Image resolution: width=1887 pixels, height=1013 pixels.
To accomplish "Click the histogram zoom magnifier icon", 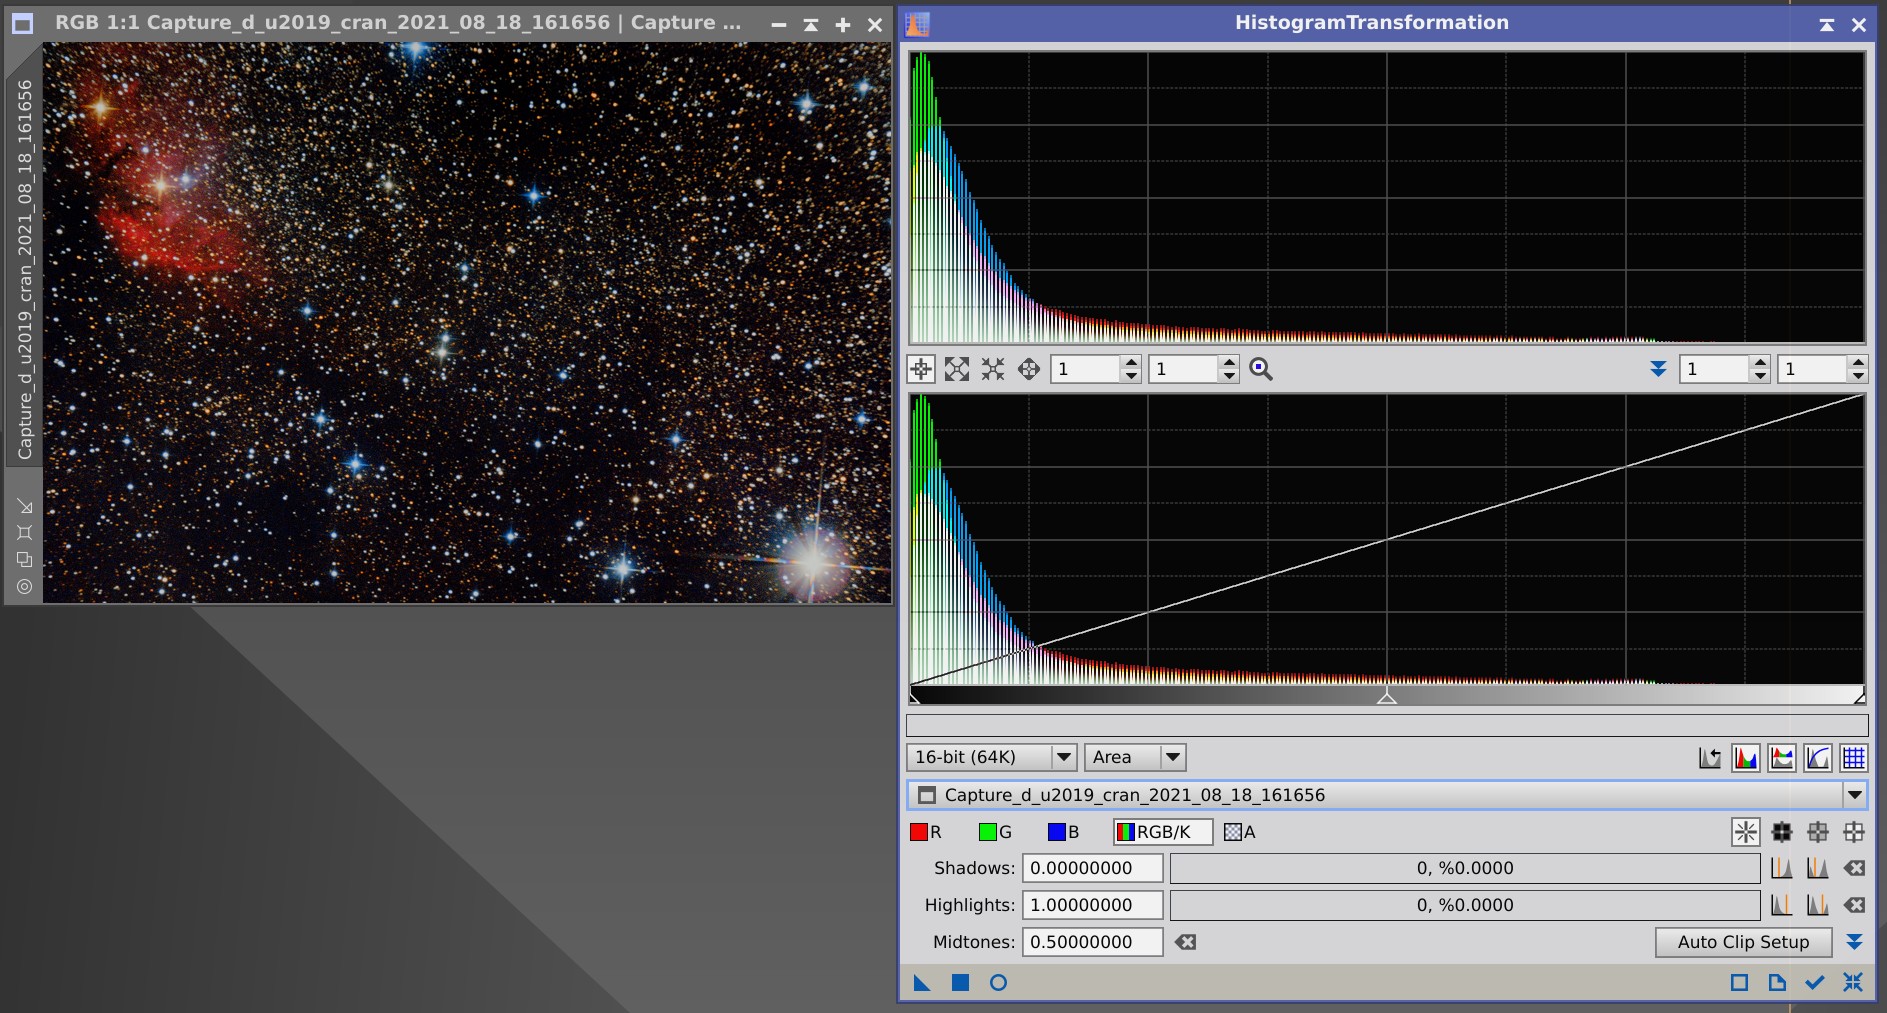I will (1261, 369).
